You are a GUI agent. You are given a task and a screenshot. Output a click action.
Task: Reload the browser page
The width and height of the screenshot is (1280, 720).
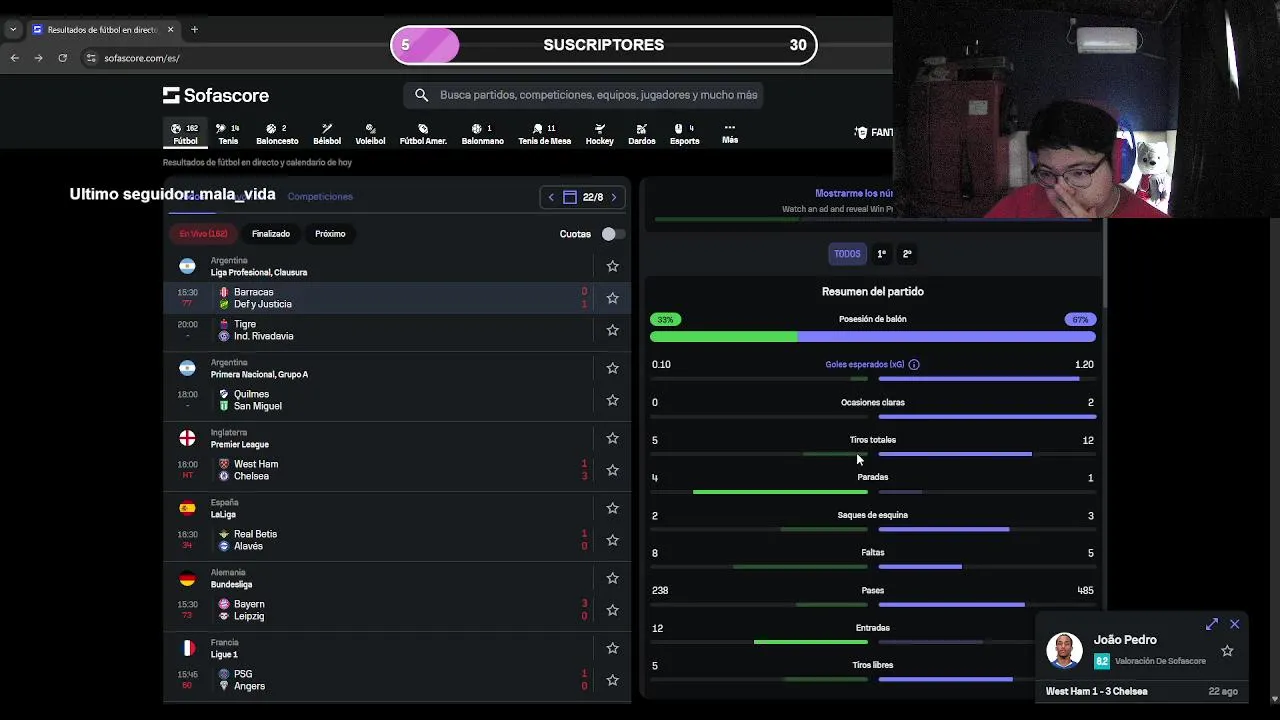[x=62, y=58]
